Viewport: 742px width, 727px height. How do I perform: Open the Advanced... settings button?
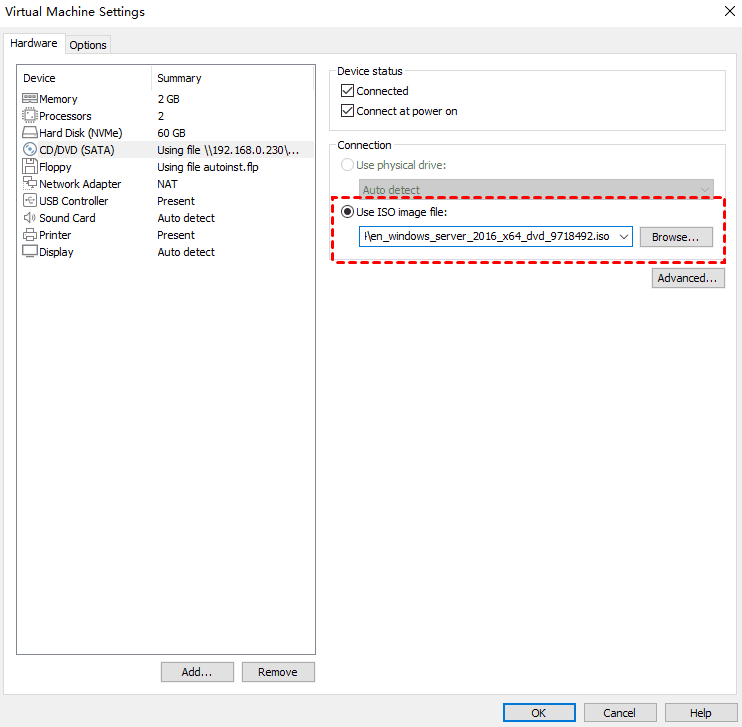click(688, 278)
